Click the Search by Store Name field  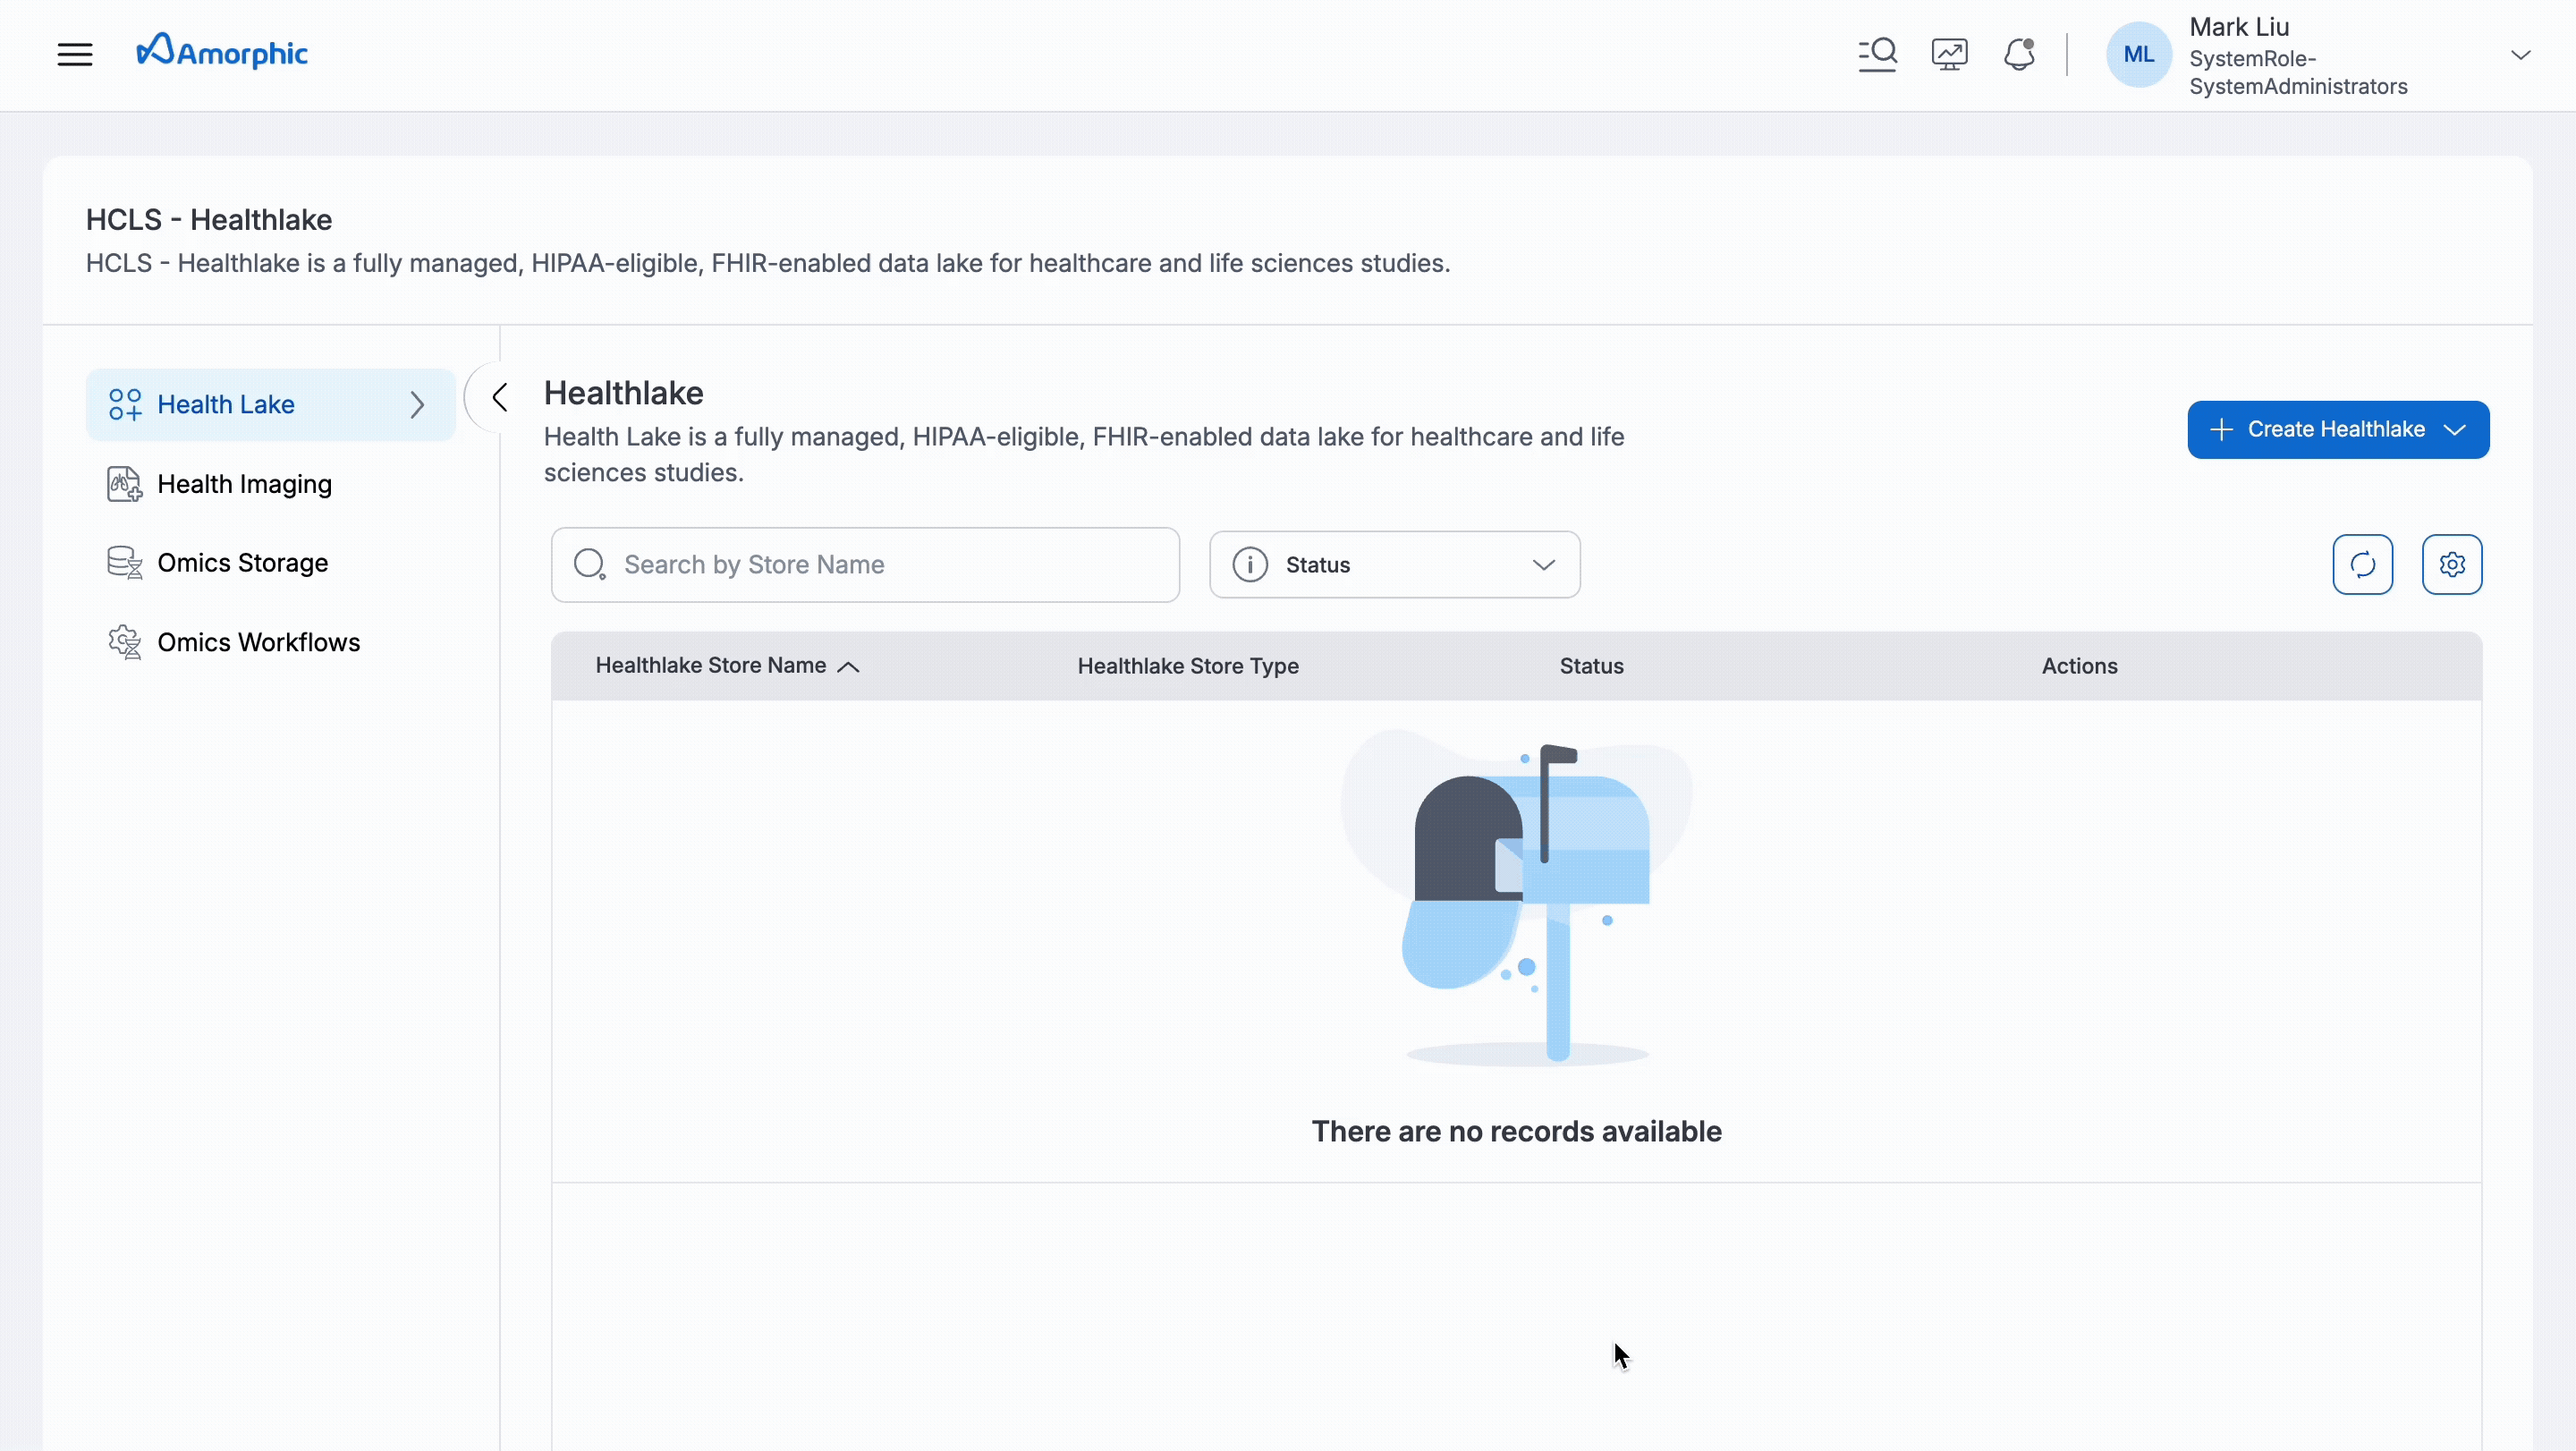(866, 564)
